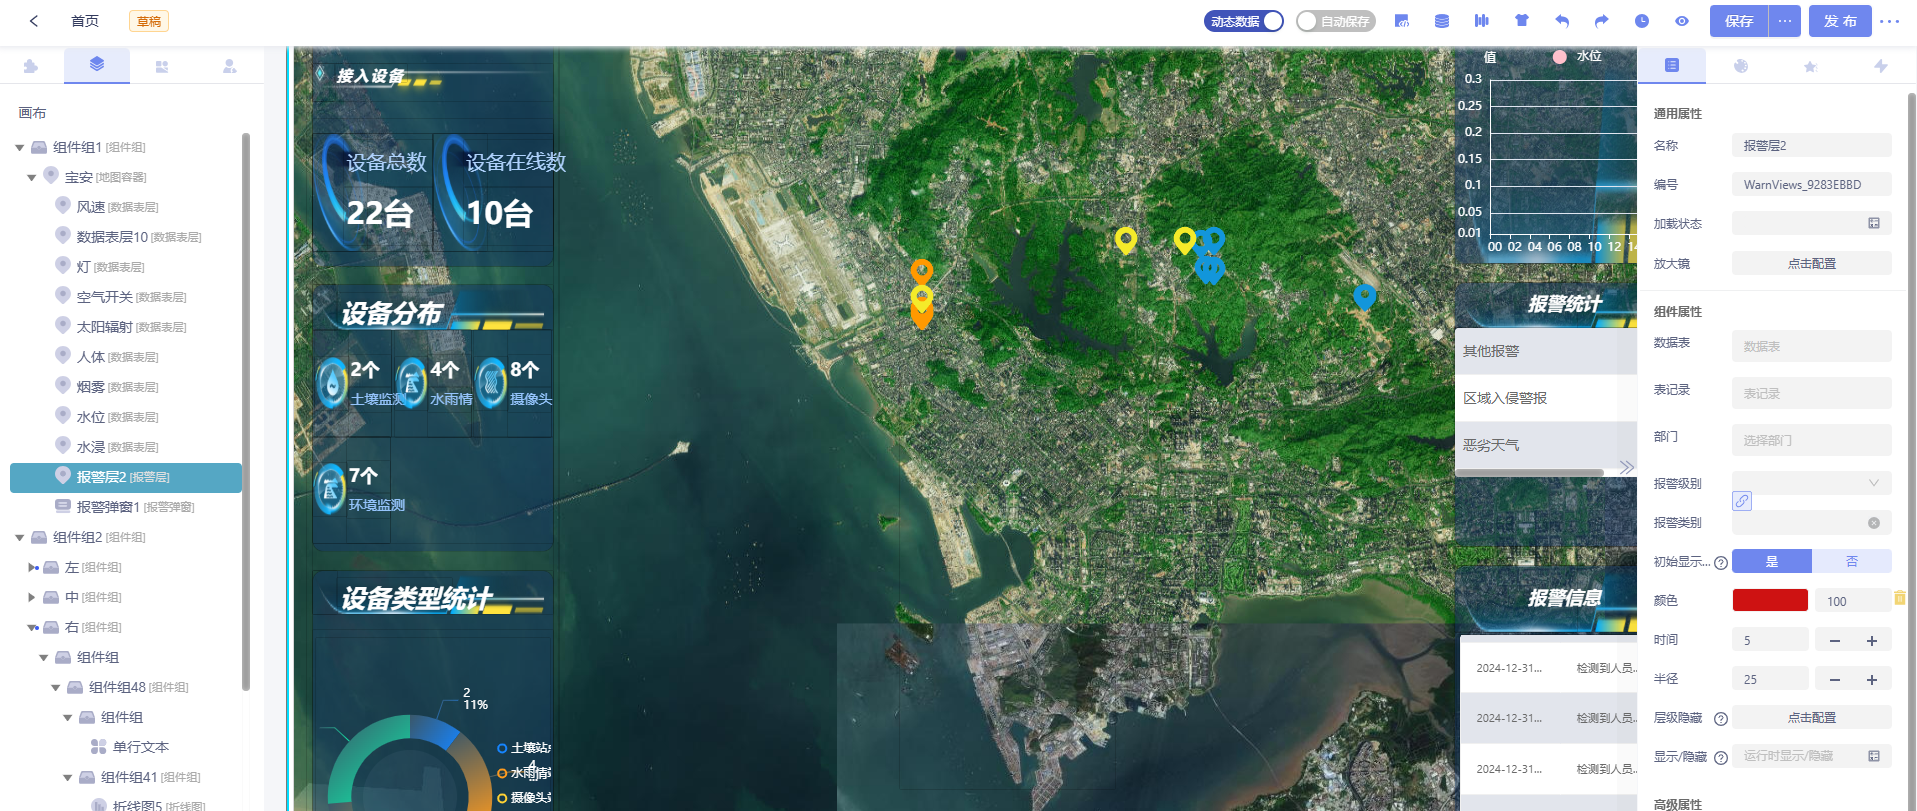The height and width of the screenshot is (811, 1917).
Task: Open the code page icon in toolbar
Action: pyautogui.click(x=1402, y=21)
